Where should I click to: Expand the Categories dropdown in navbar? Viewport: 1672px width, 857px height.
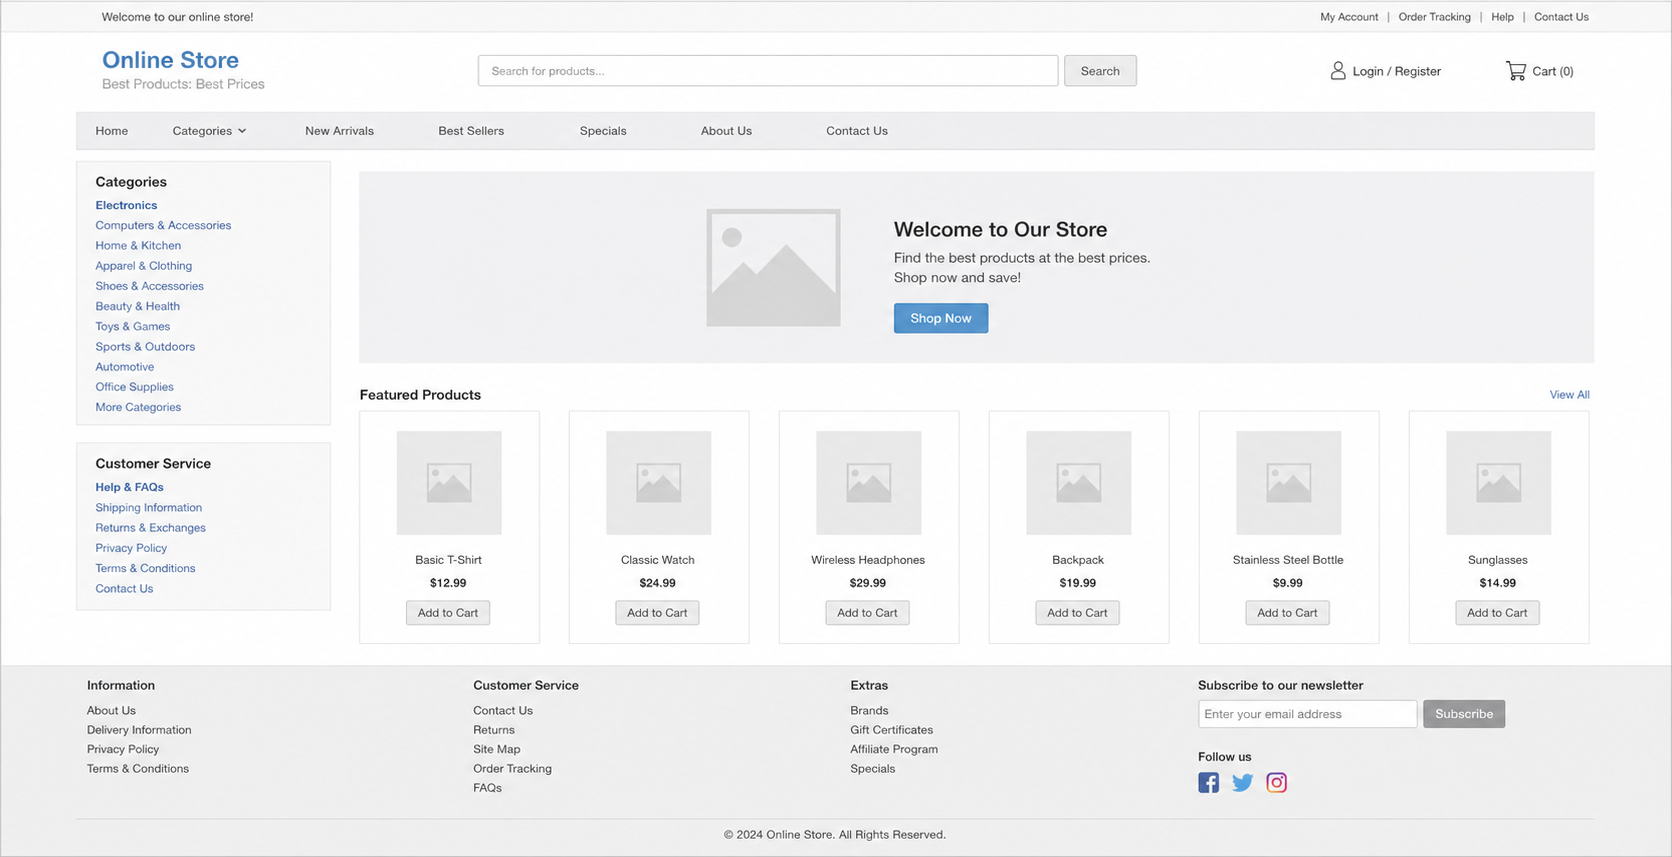(209, 131)
